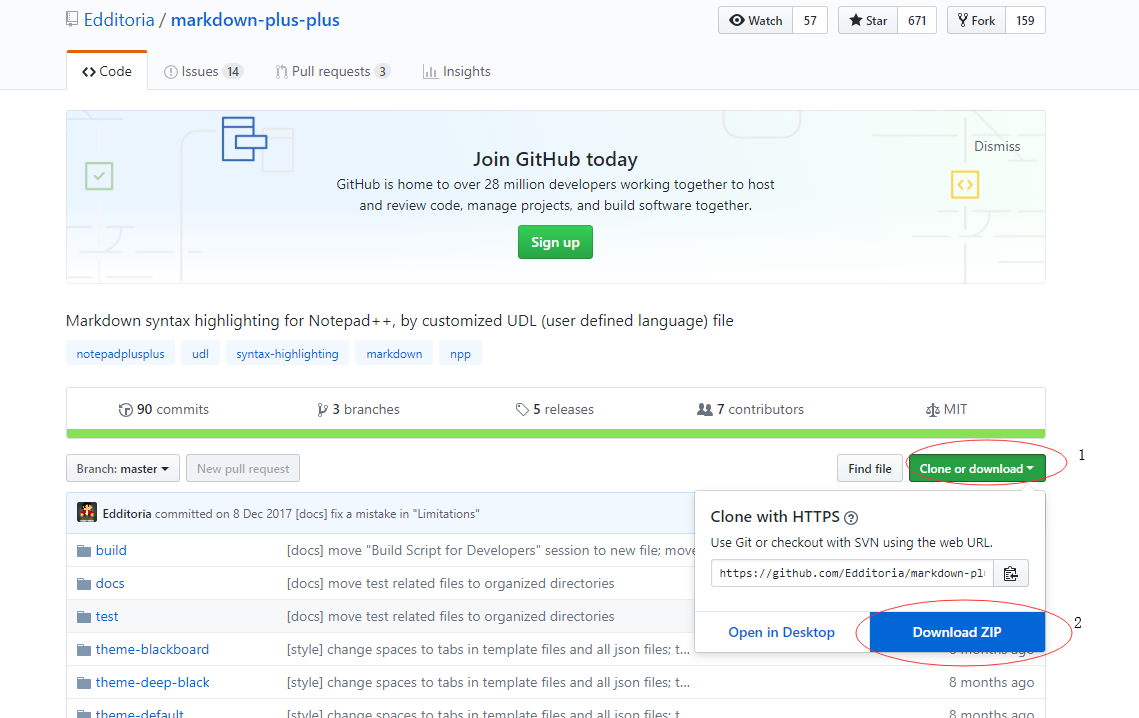Viewport: 1139px width, 718px height.
Task: Click the repository book icon beside Edditoria
Action: pos(72,19)
